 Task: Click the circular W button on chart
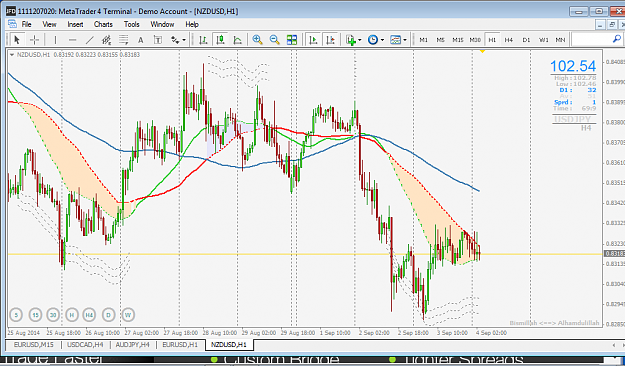click(x=128, y=315)
